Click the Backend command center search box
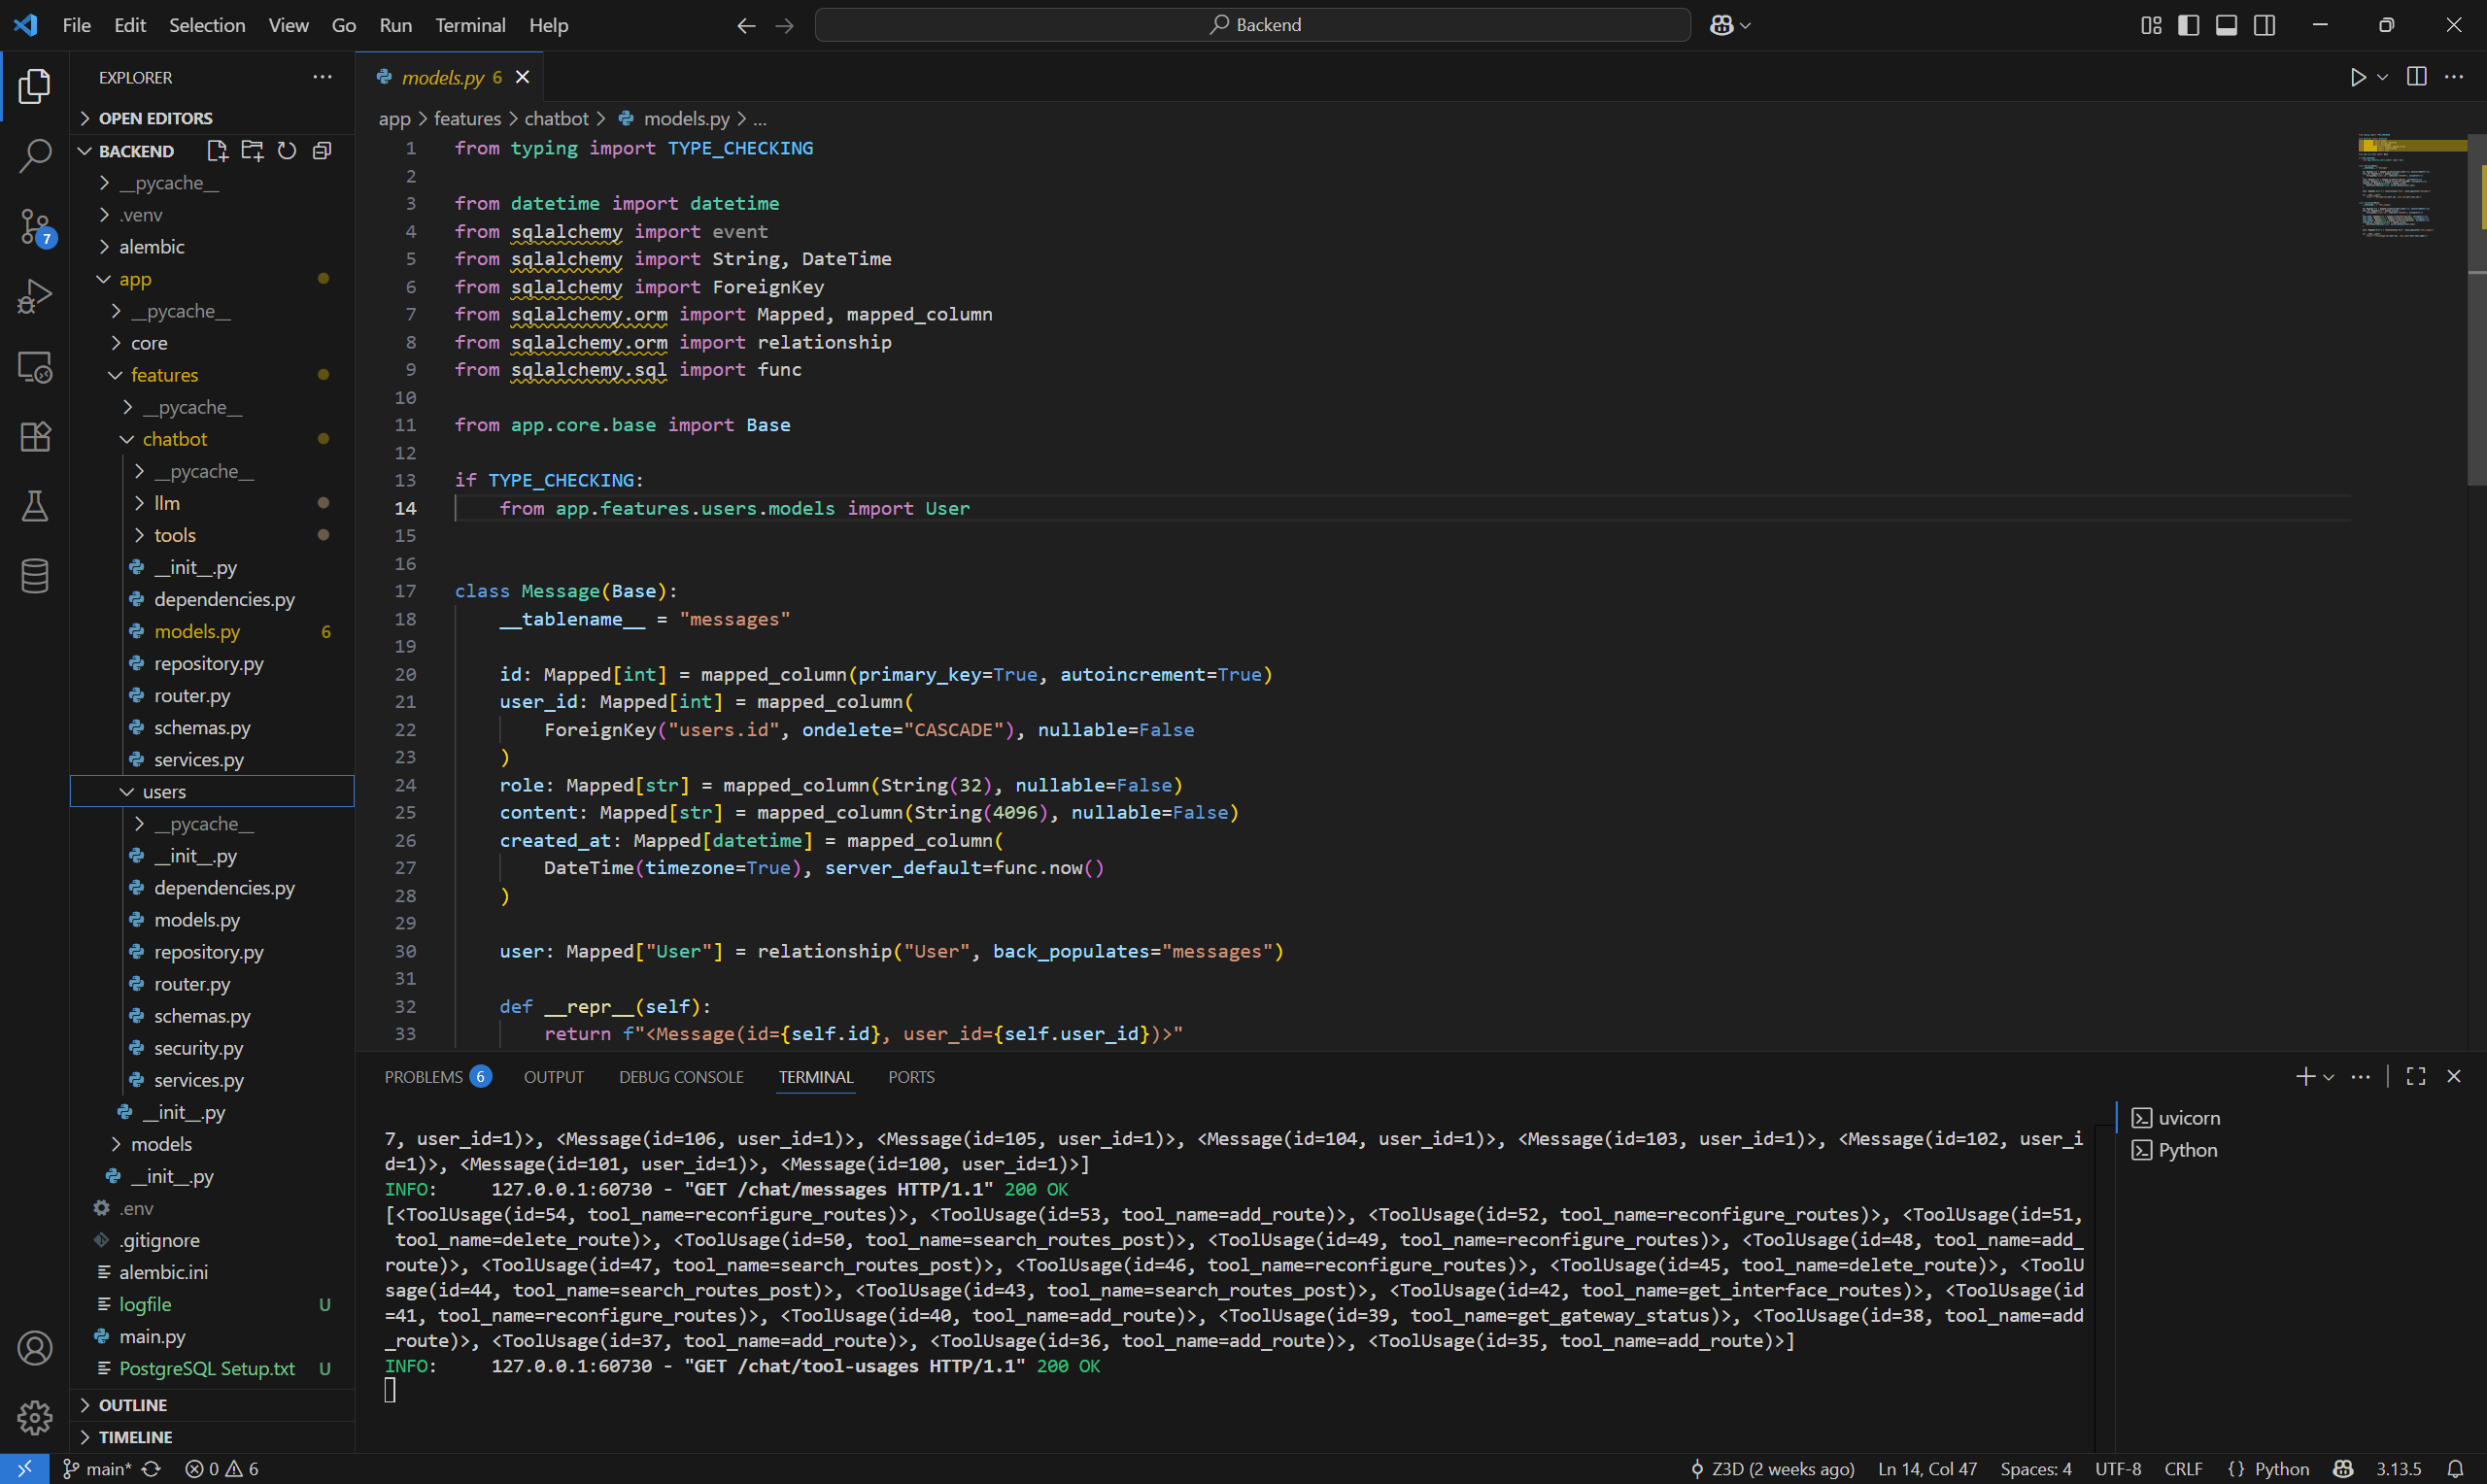2487x1484 pixels. click(x=1253, y=25)
